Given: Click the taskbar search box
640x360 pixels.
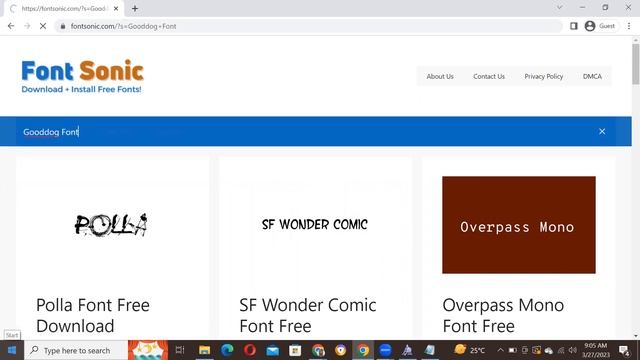Looking at the screenshot, I should [x=76, y=350].
